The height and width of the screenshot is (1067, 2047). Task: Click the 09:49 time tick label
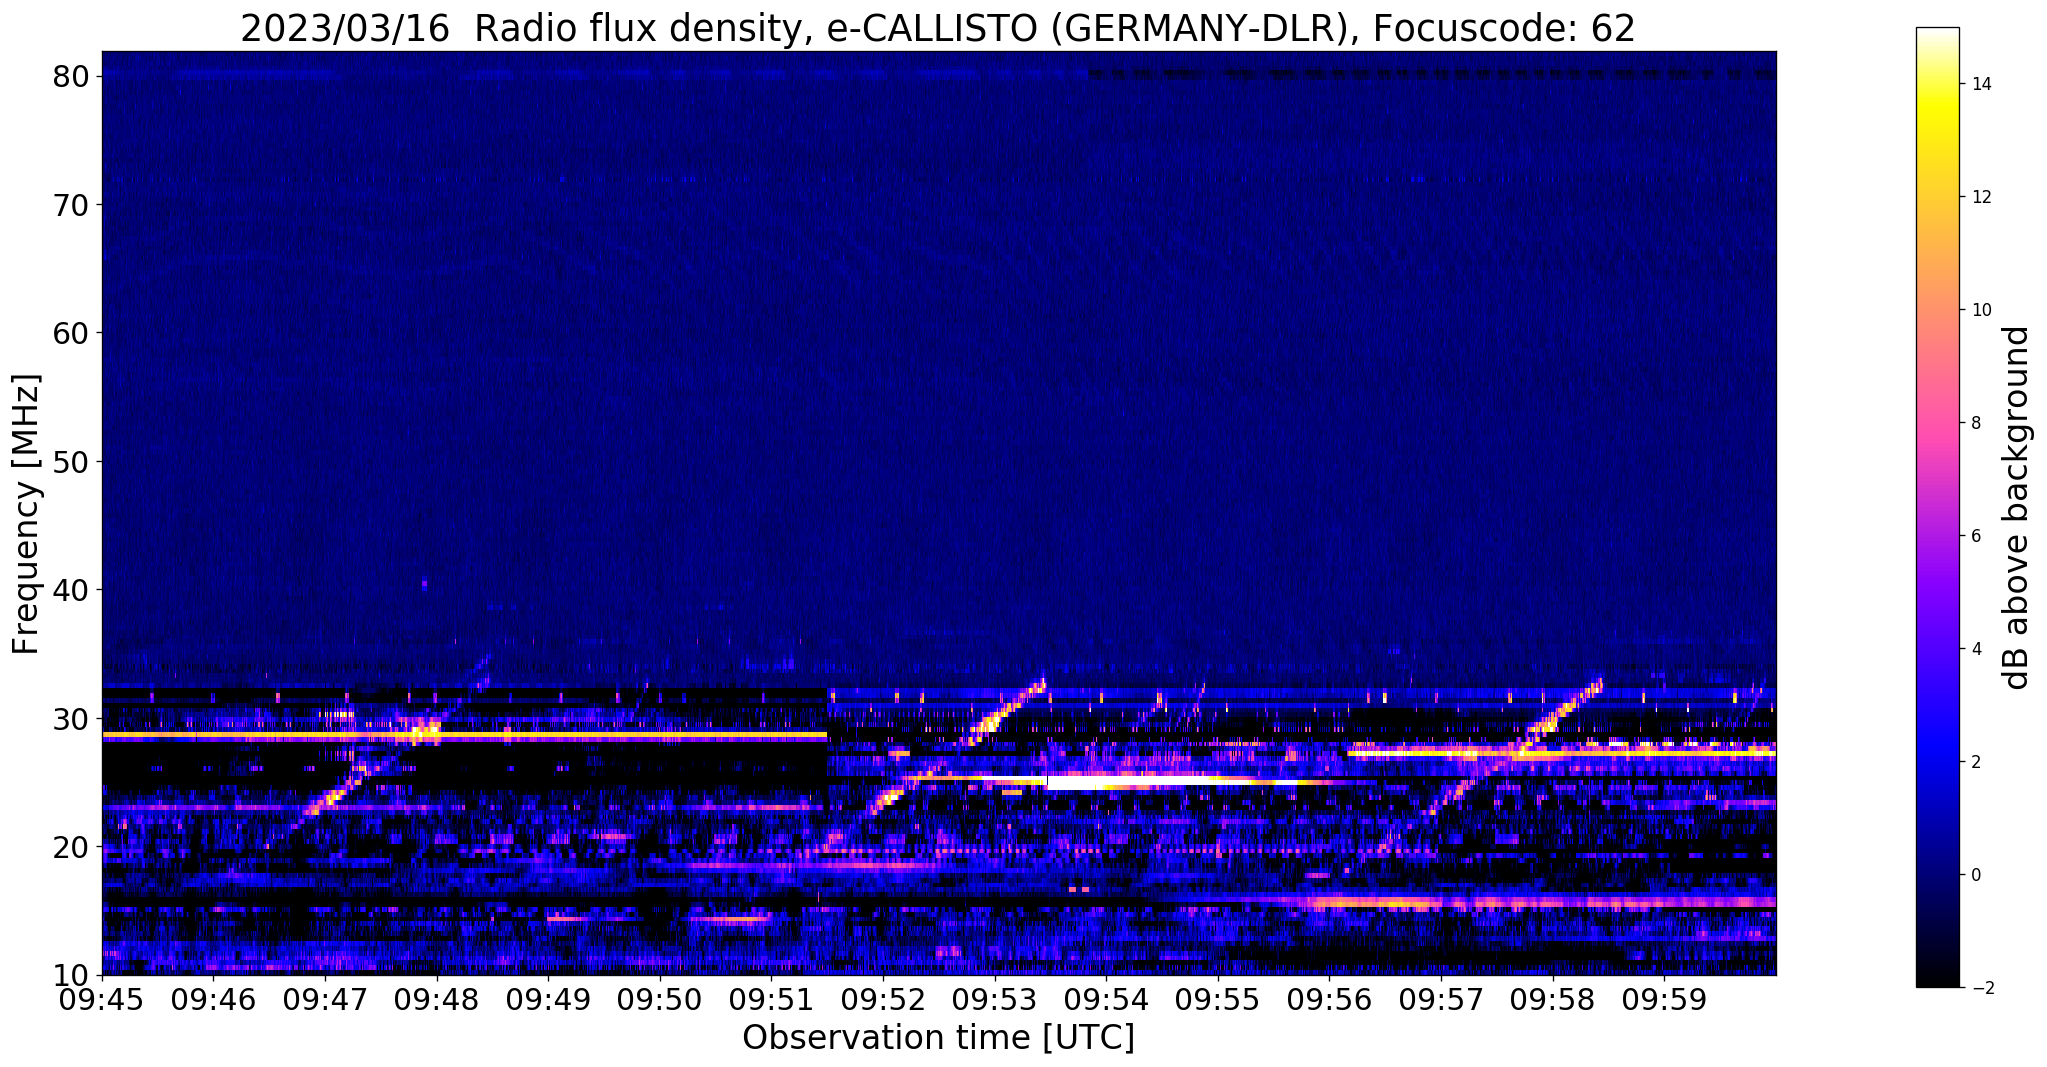point(548,1000)
